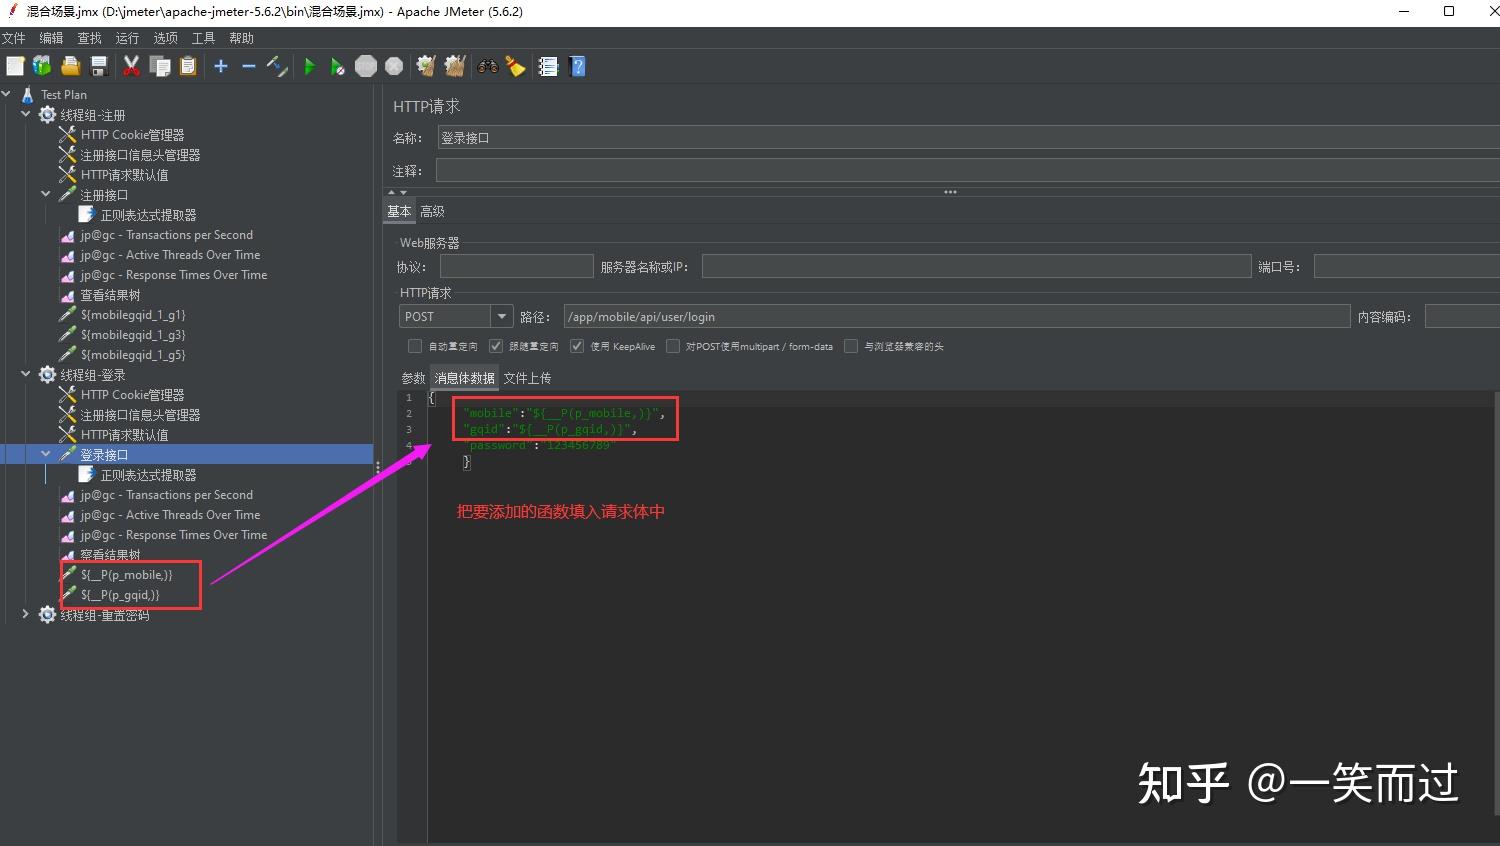Expand all nodes with the plus icon
This screenshot has height=846, width=1500.
pos(221,66)
